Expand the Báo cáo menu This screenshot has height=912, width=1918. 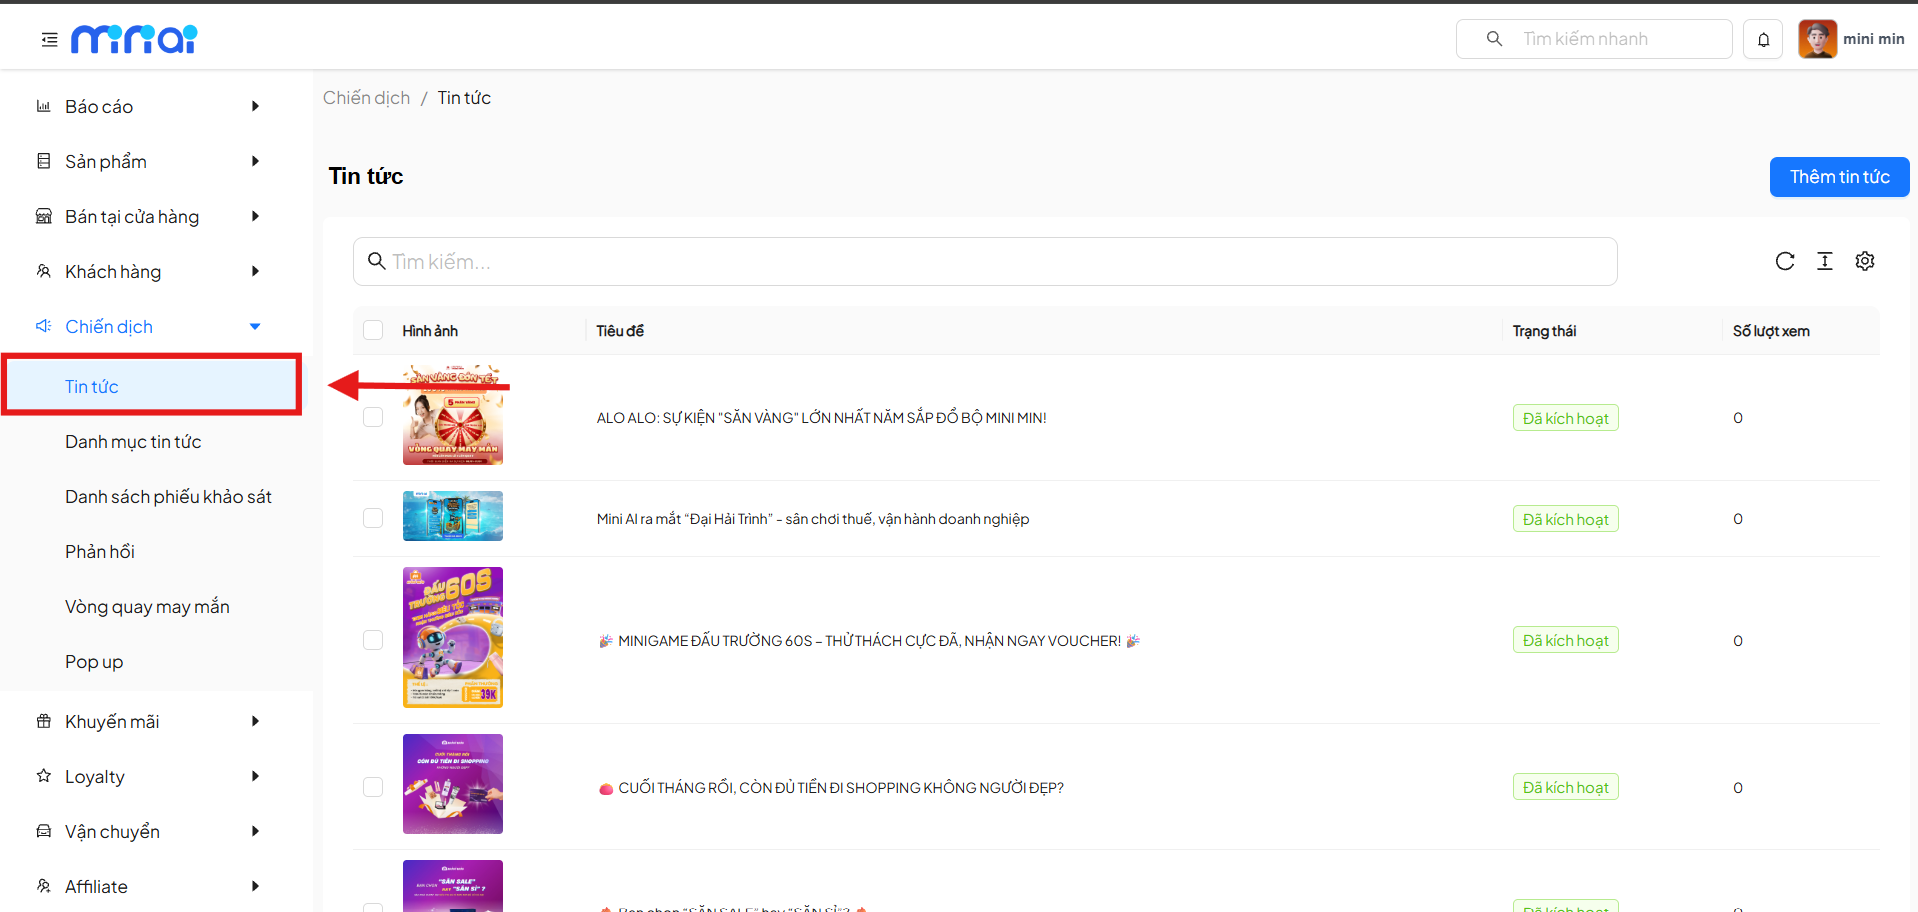point(150,107)
